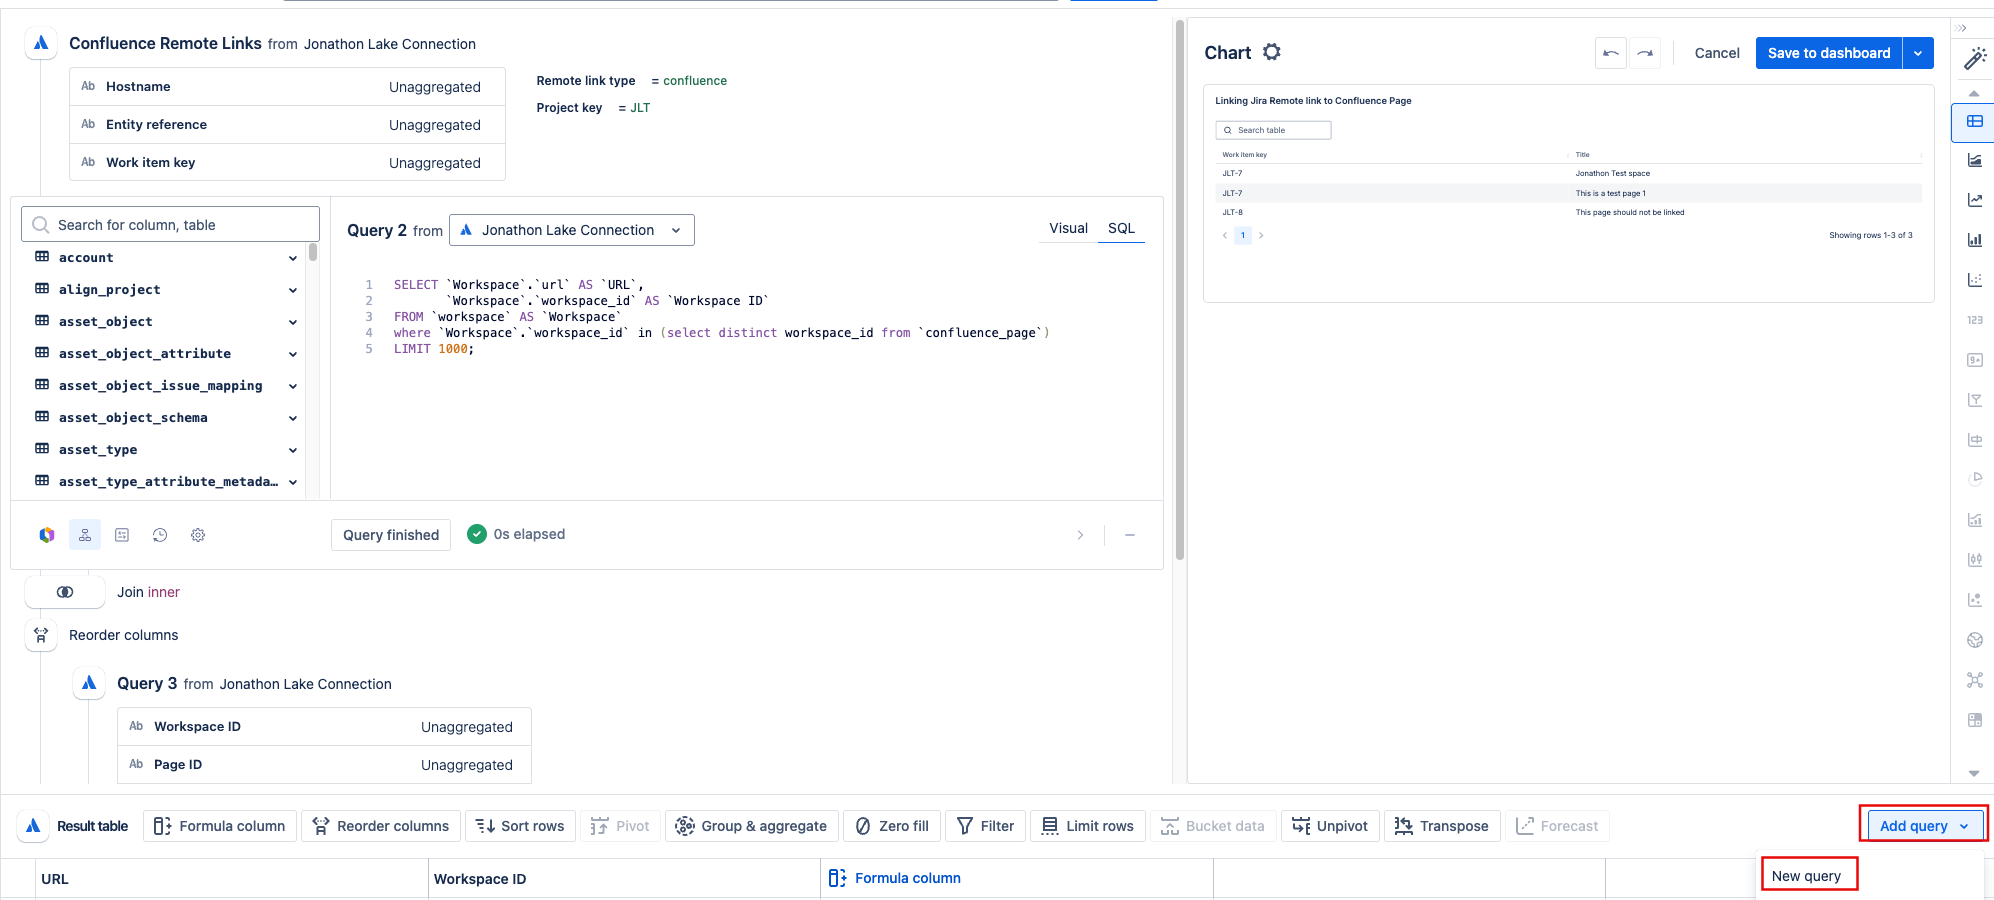This screenshot has height=900, width=1994.
Task: Toggle the schema browser icon under table list
Action: (85, 535)
